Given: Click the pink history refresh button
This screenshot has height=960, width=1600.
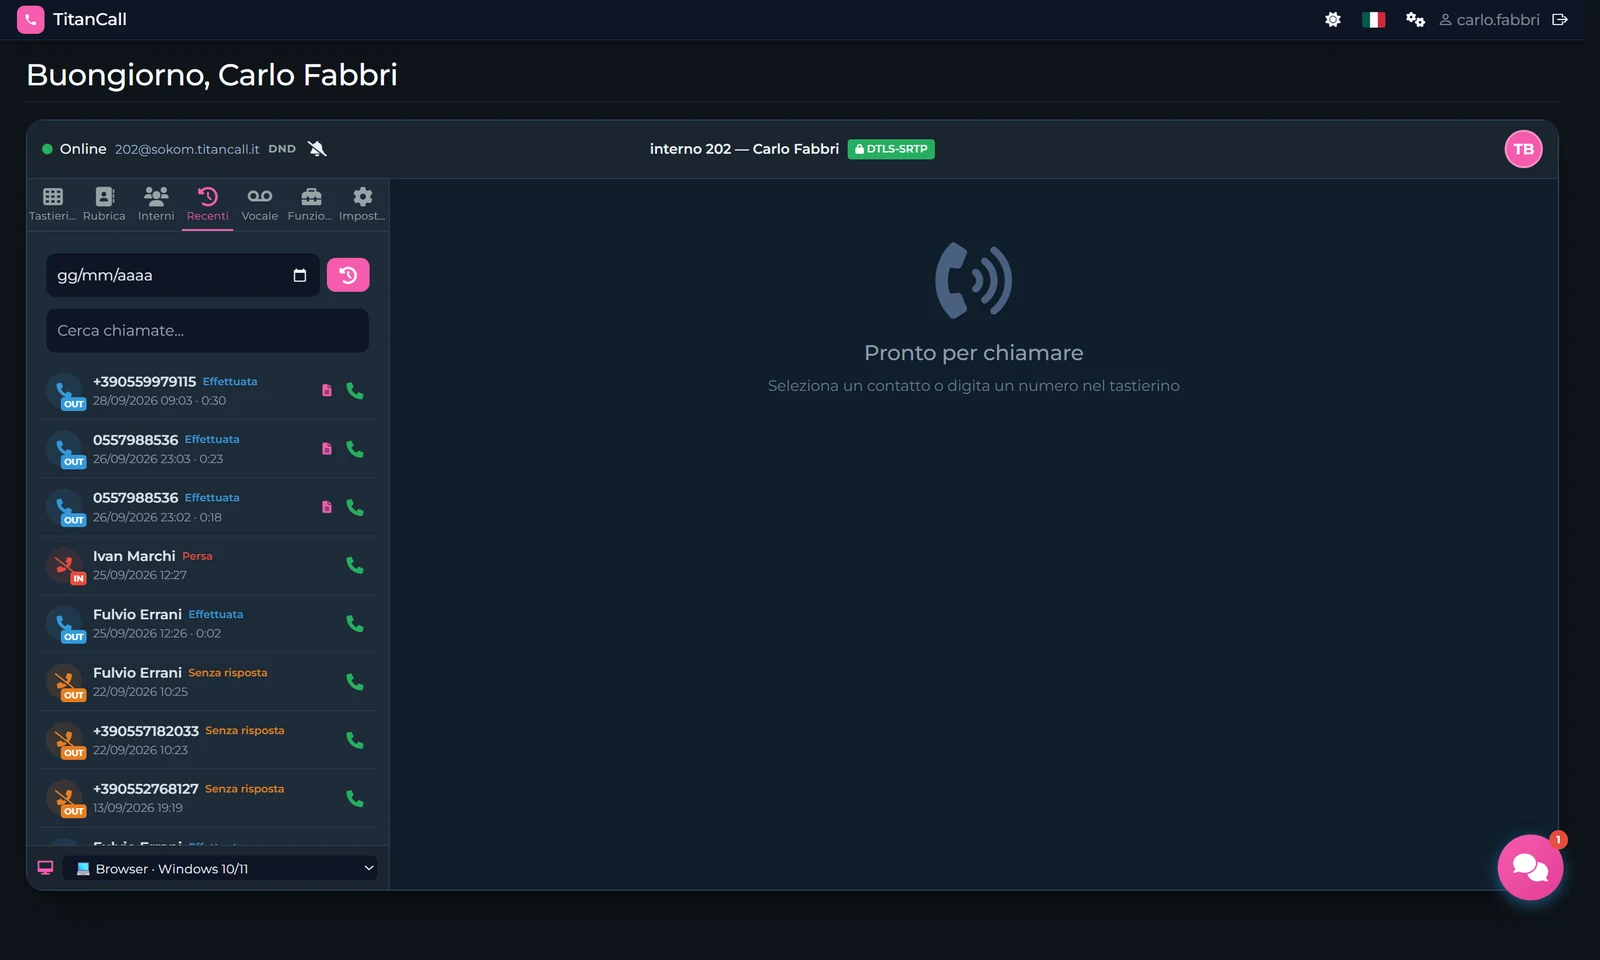Looking at the screenshot, I should click(348, 275).
